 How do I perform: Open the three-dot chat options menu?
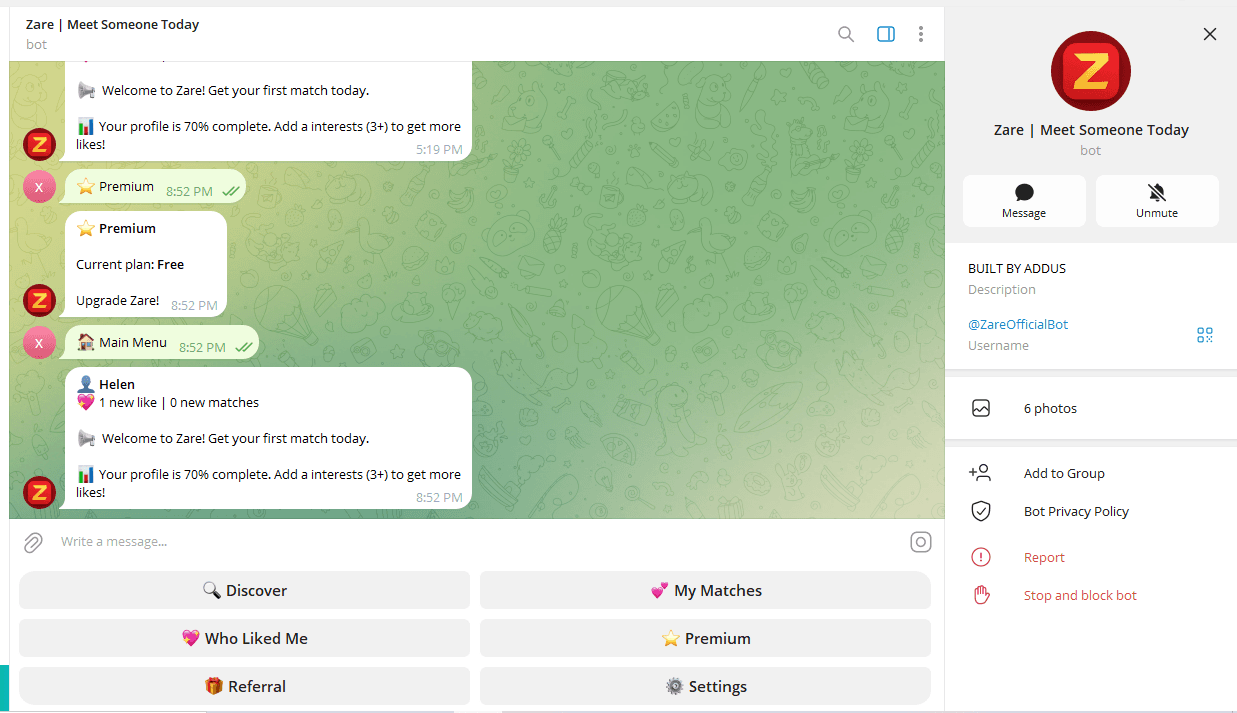(921, 34)
